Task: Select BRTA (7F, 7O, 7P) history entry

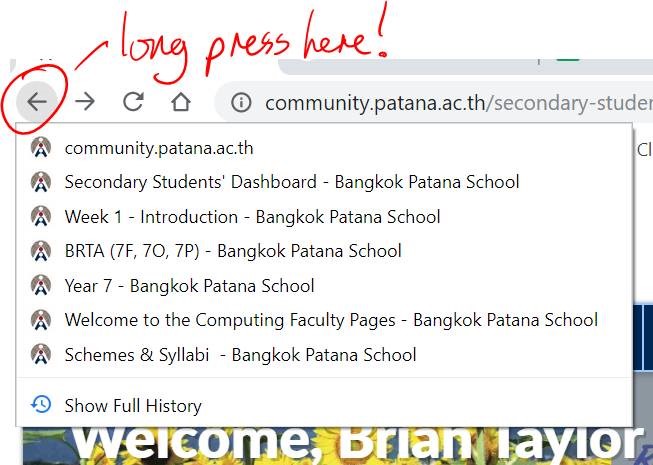Action: point(324,251)
